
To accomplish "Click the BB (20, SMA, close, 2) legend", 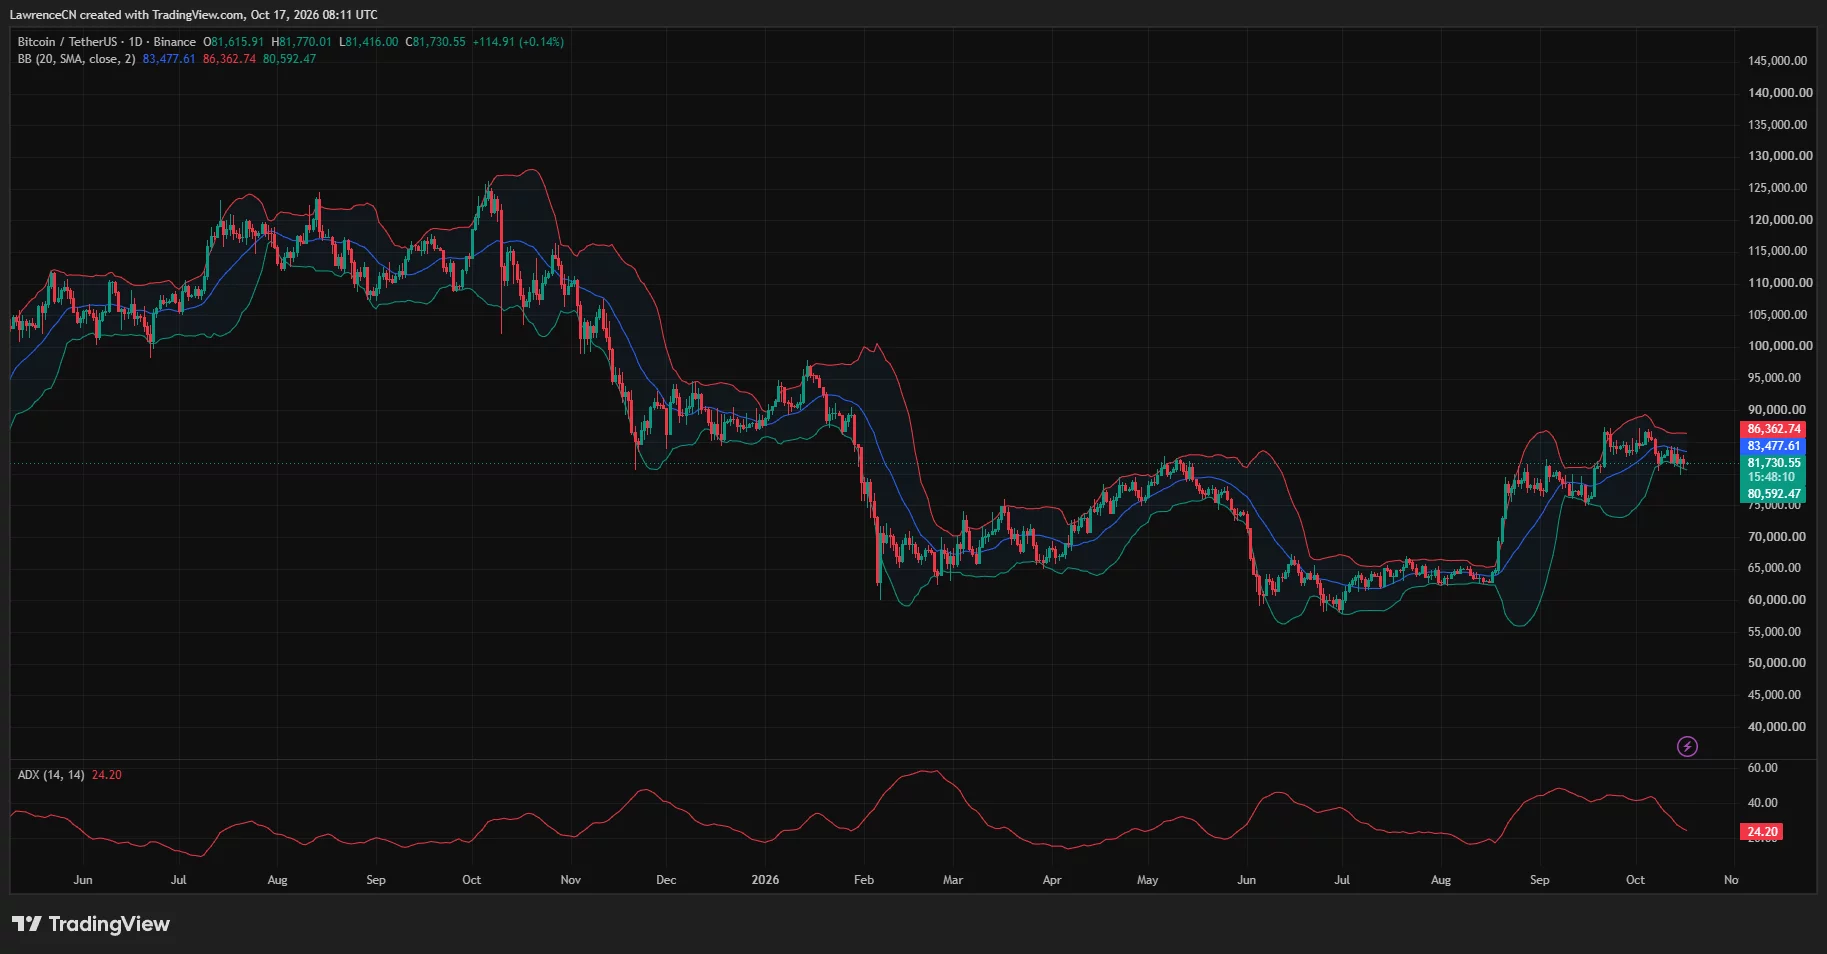I will 76,59.
